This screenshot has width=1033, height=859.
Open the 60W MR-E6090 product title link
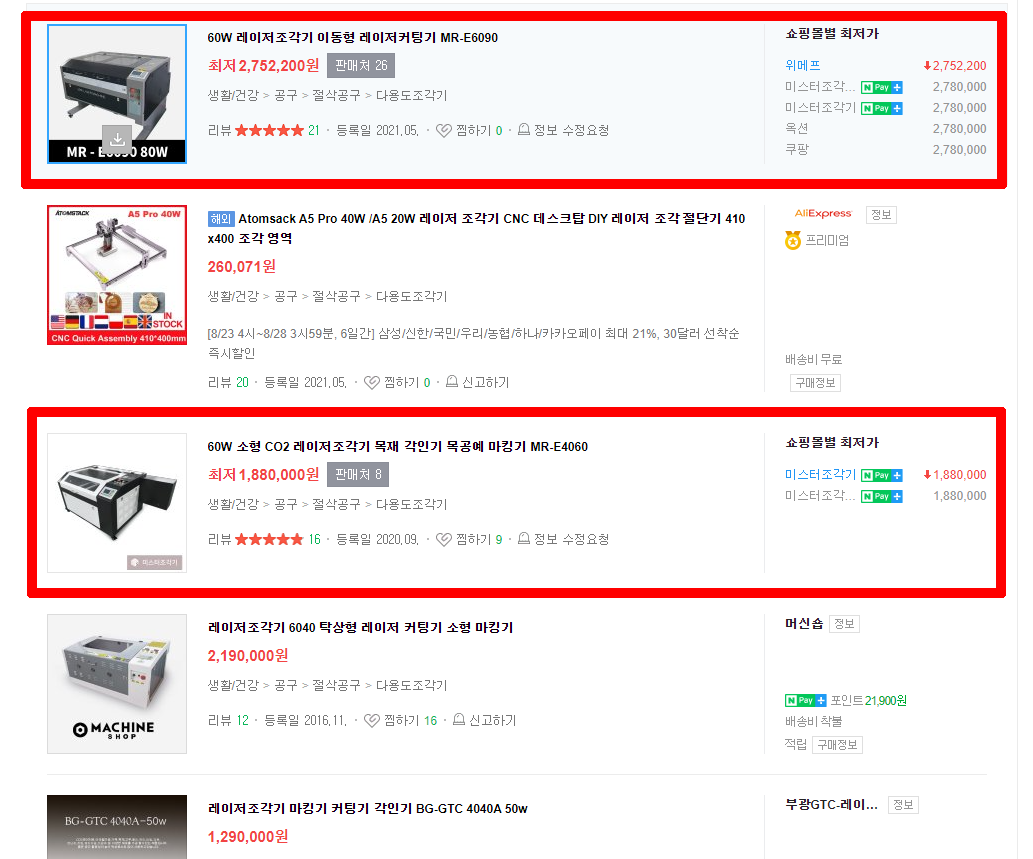pyautogui.click(x=352, y=38)
